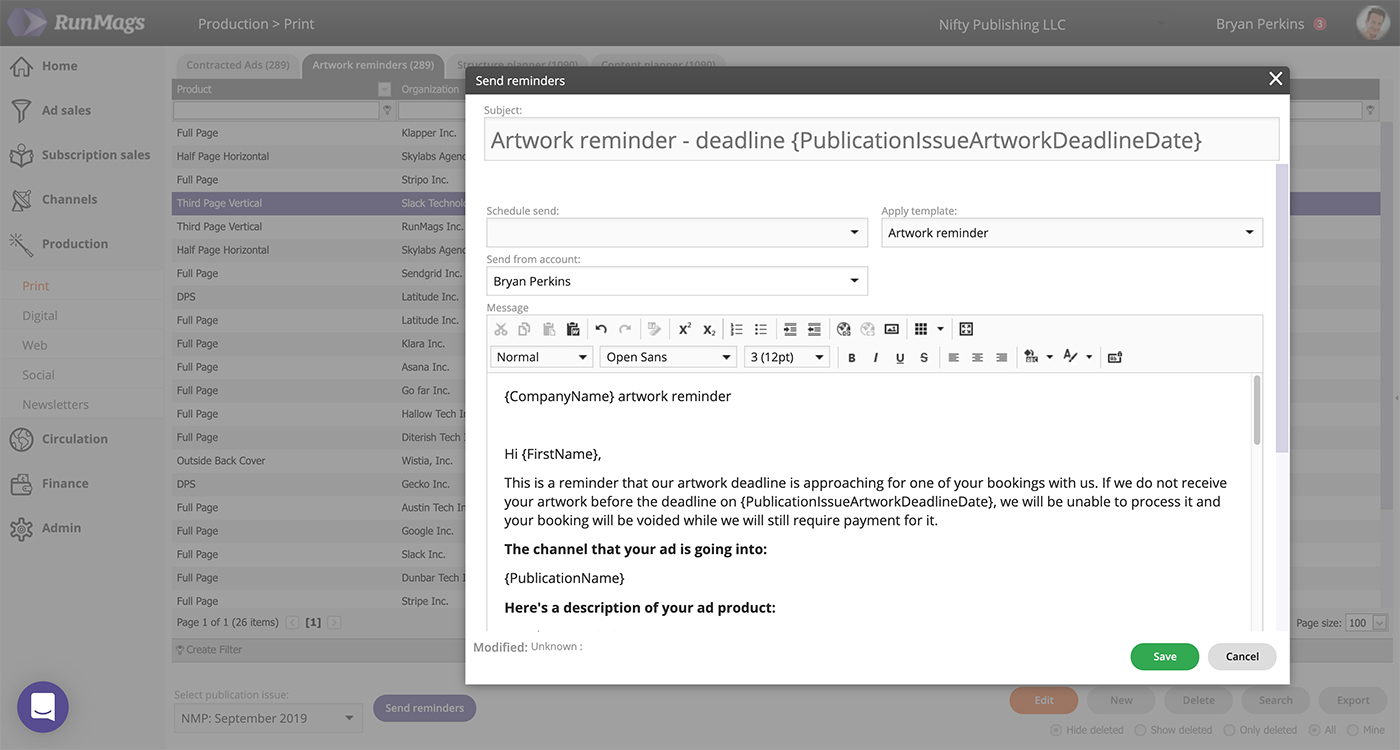Viewport: 1400px width, 750px height.
Task: Select the Only deleted radio button
Action: click(x=1230, y=730)
